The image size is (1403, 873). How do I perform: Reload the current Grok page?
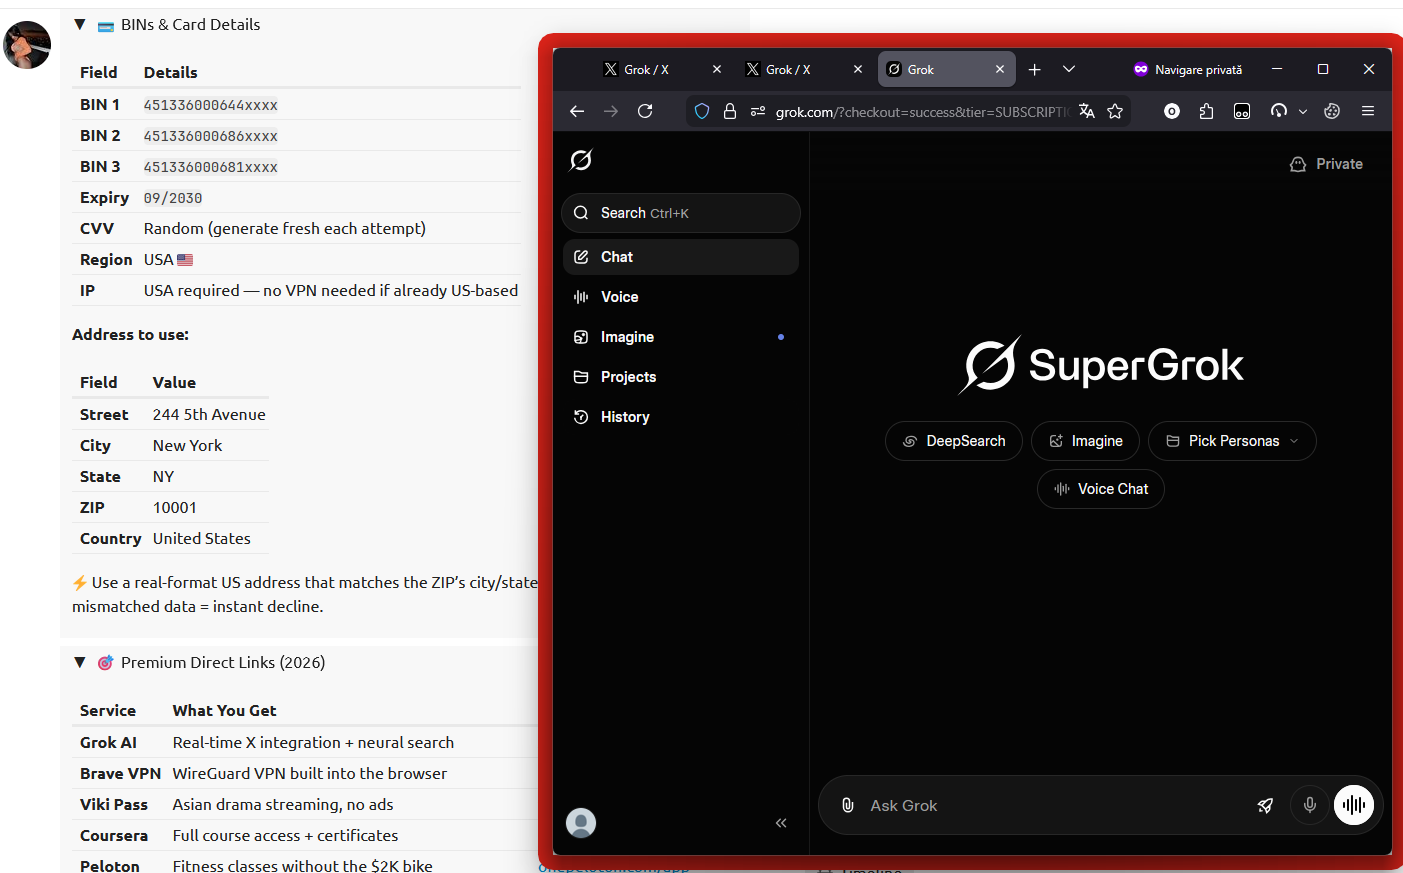645,111
